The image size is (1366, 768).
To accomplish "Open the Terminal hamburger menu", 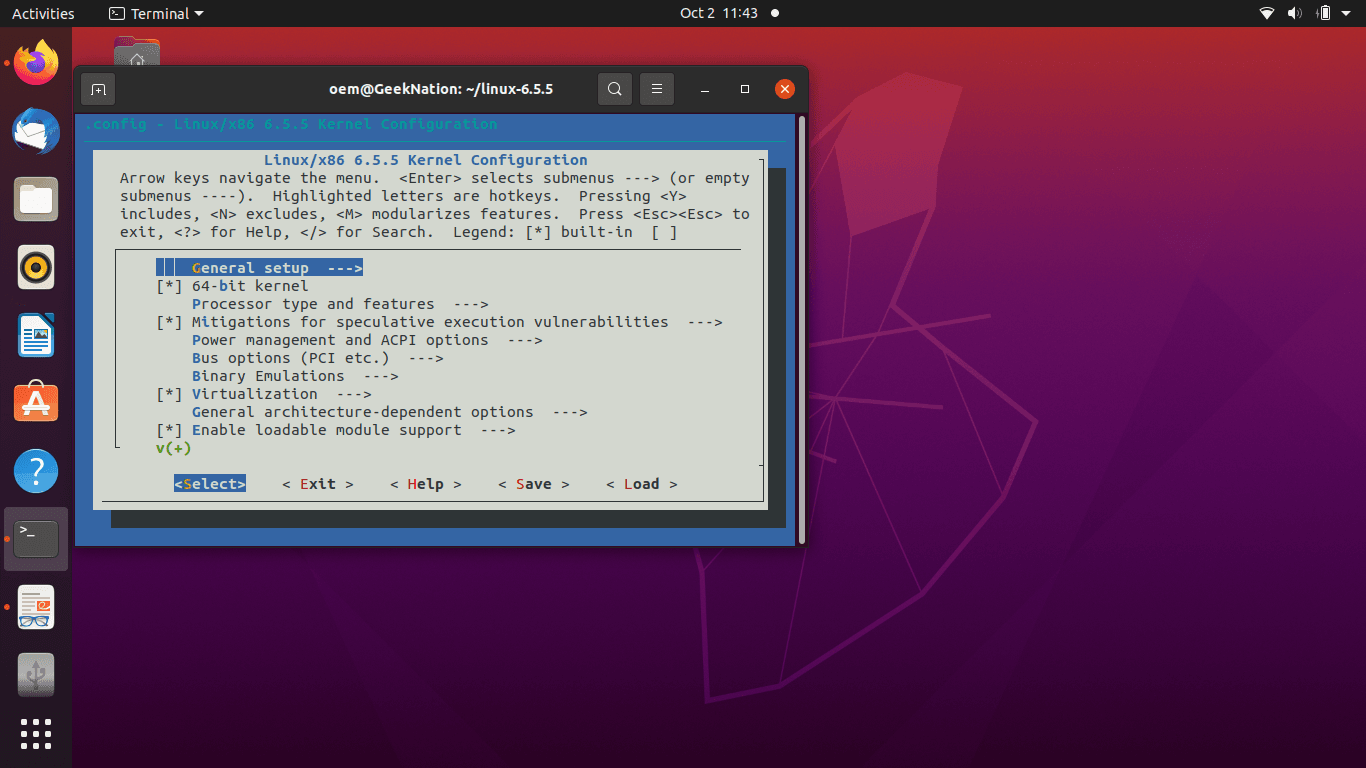I will pyautogui.click(x=657, y=89).
